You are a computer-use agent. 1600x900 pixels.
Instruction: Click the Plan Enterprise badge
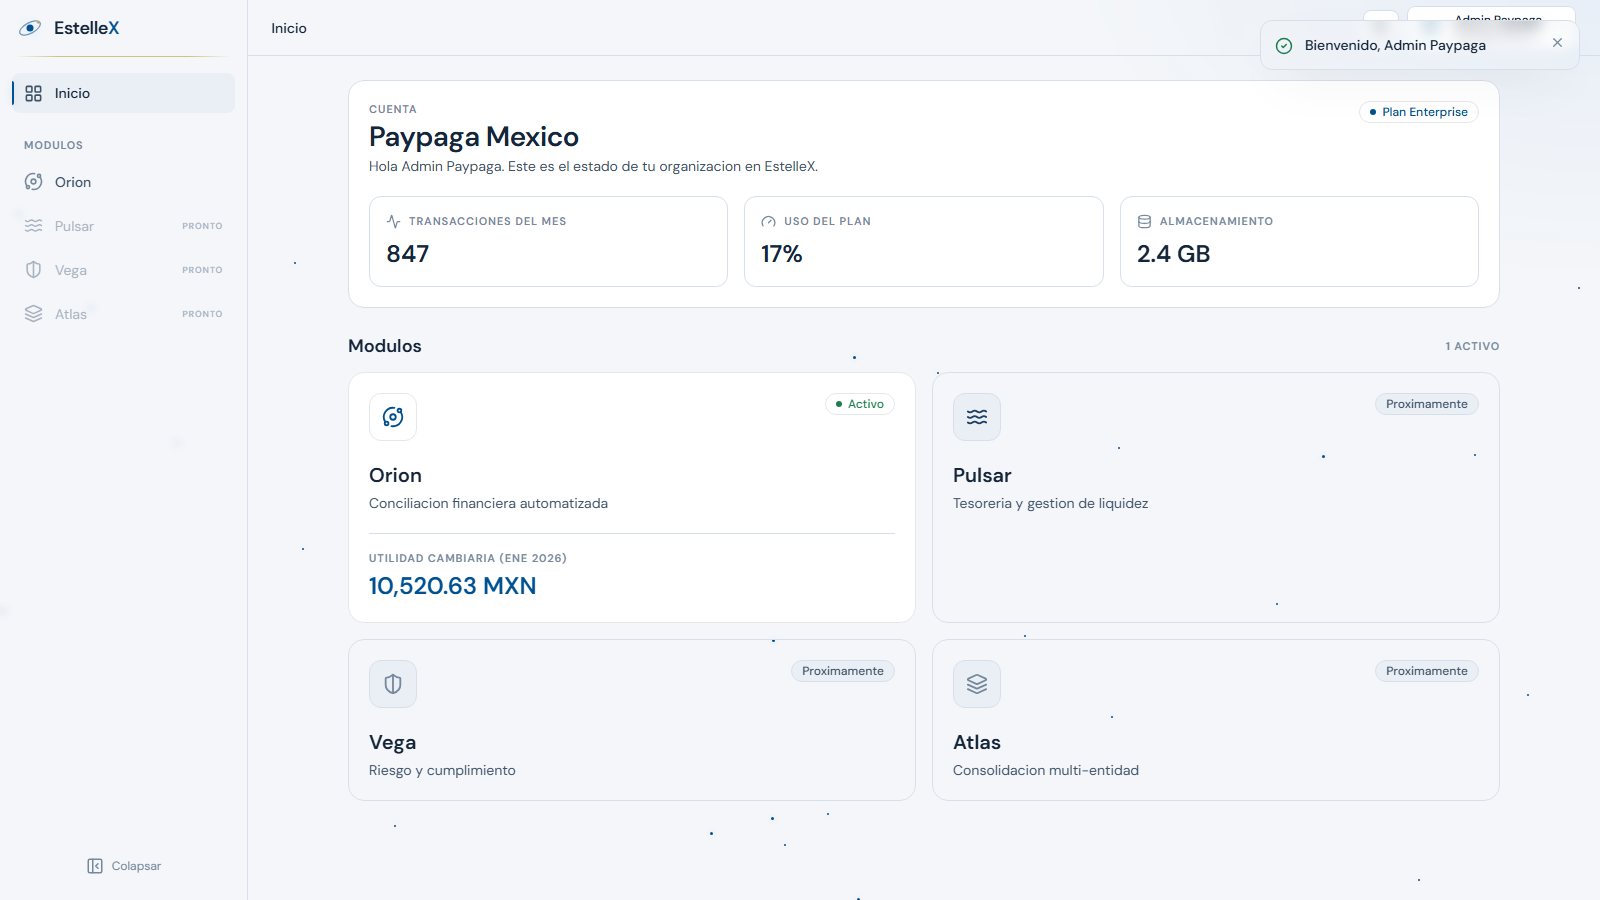click(x=1419, y=112)
